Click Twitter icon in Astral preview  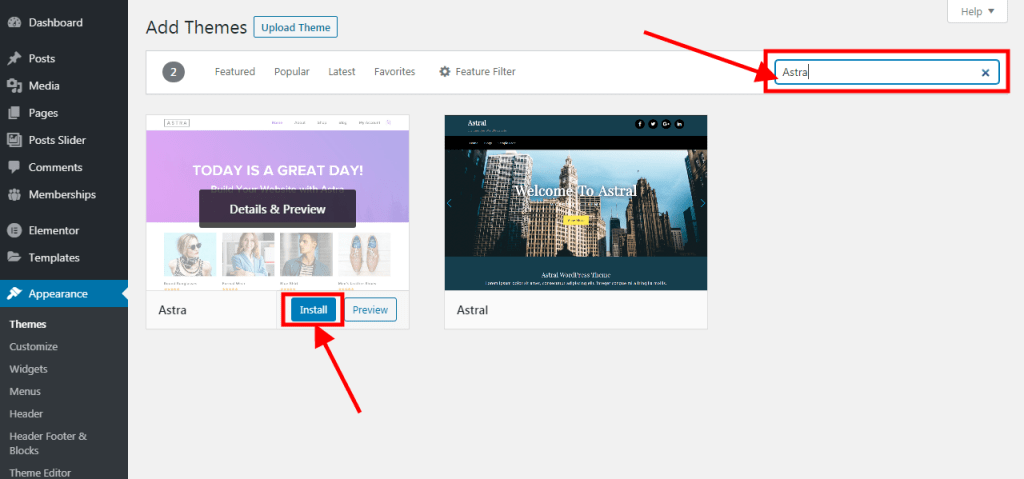click(652, 124)
